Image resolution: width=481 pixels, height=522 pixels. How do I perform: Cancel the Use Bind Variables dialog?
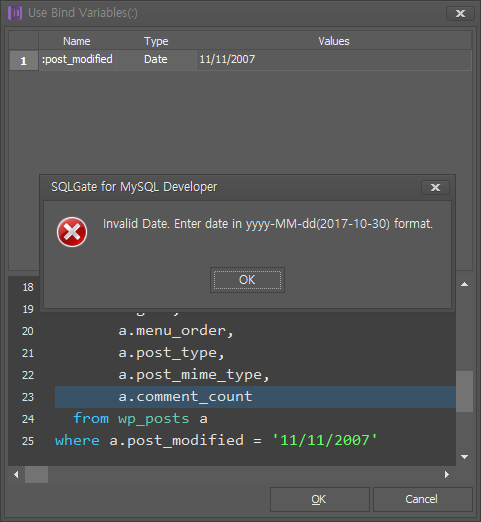(423, 499)
